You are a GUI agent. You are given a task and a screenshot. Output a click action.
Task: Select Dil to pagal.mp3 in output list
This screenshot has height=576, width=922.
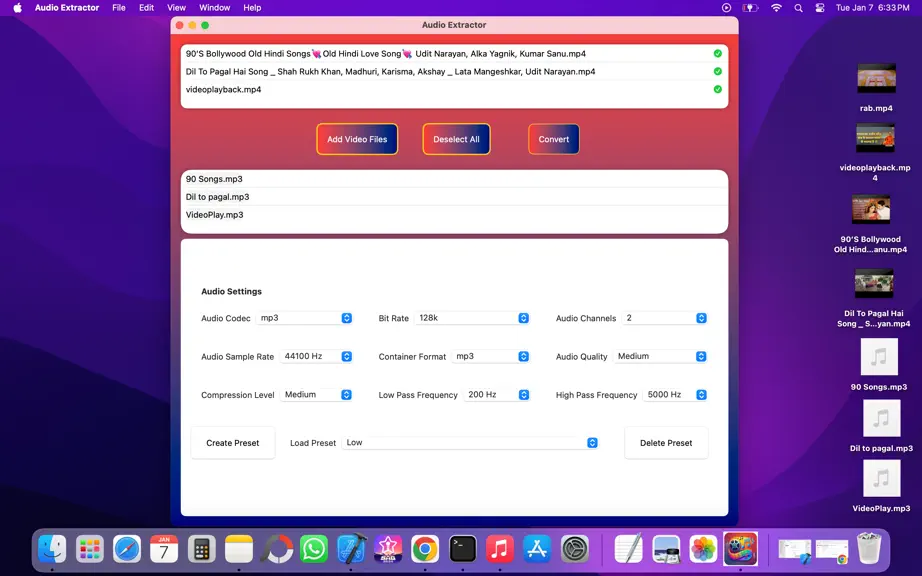454,197
